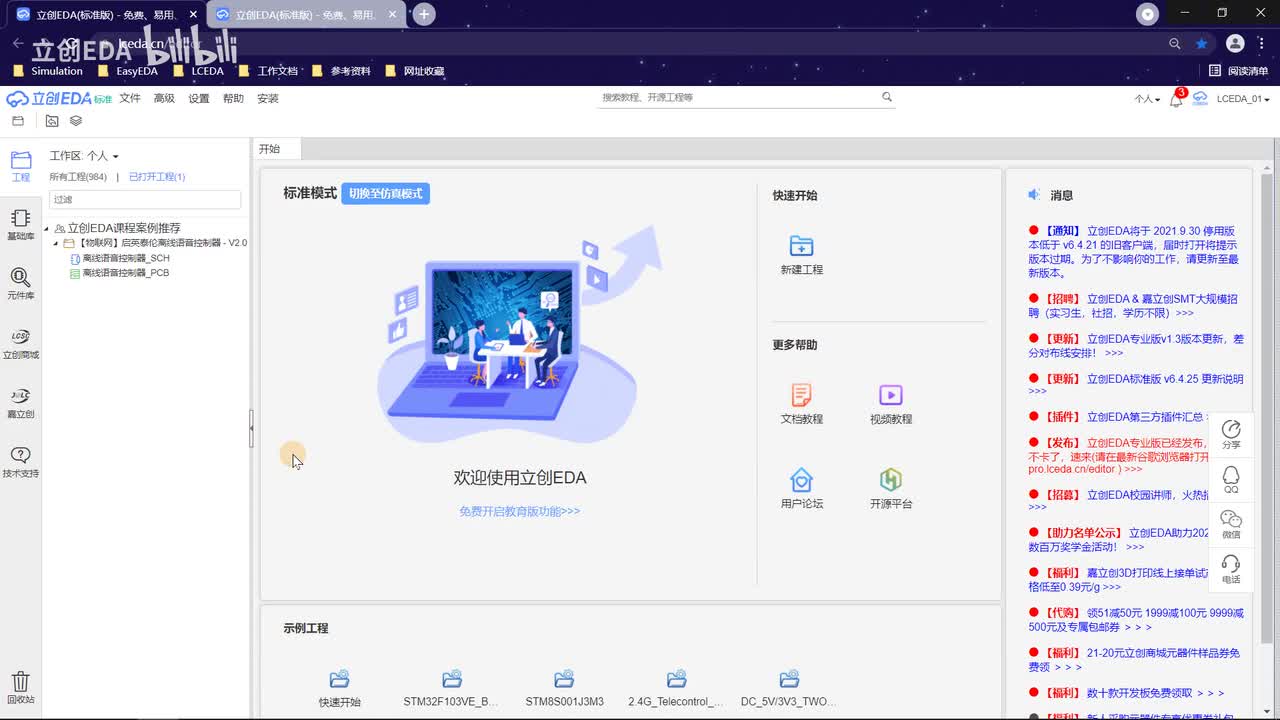Open the 快速开始 example project
The height and width of the screenshot is (720, 1280).
339,688
